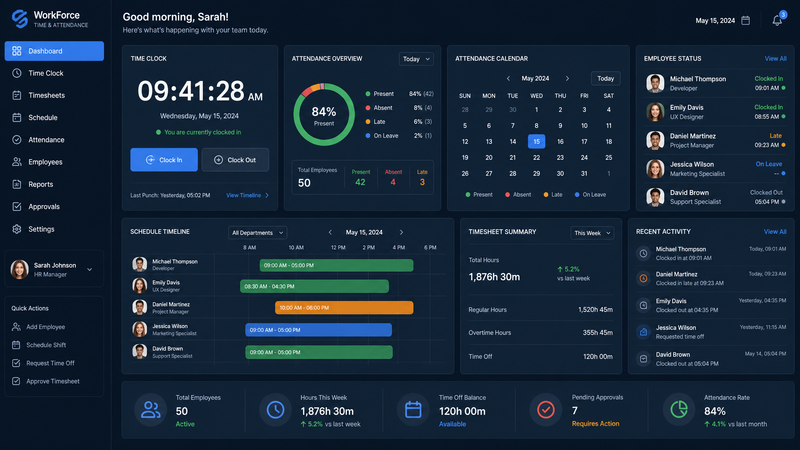Click the blue Clock In button
The height and width of the screenshot is (450, 800).
coord(164,160)
